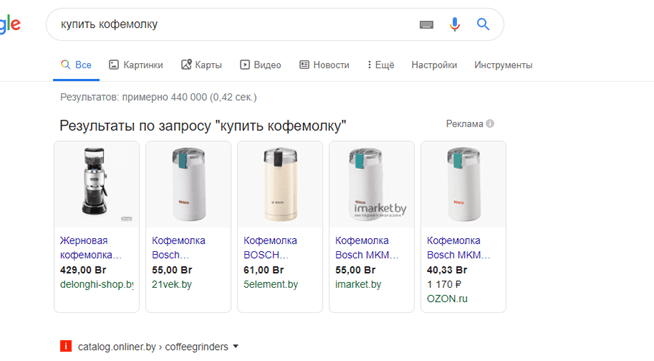Click the delonghi-shop.by store link
Image resolution: width=654 pixels, height=361 pixels.
pyautogui.click(x=97, y=285)
